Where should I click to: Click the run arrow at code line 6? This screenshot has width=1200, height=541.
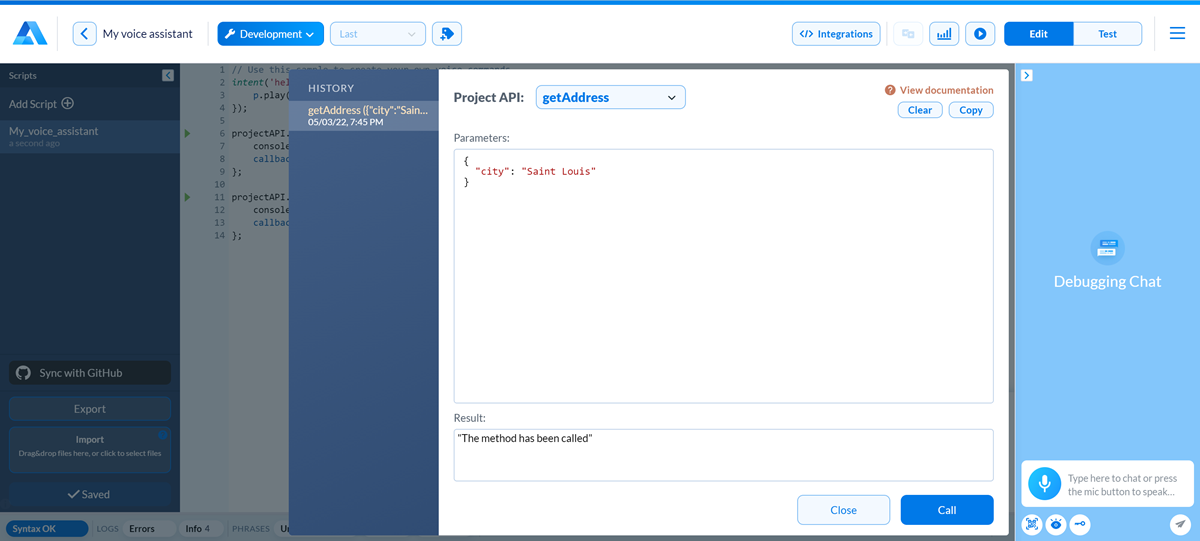tap(187, 133)
